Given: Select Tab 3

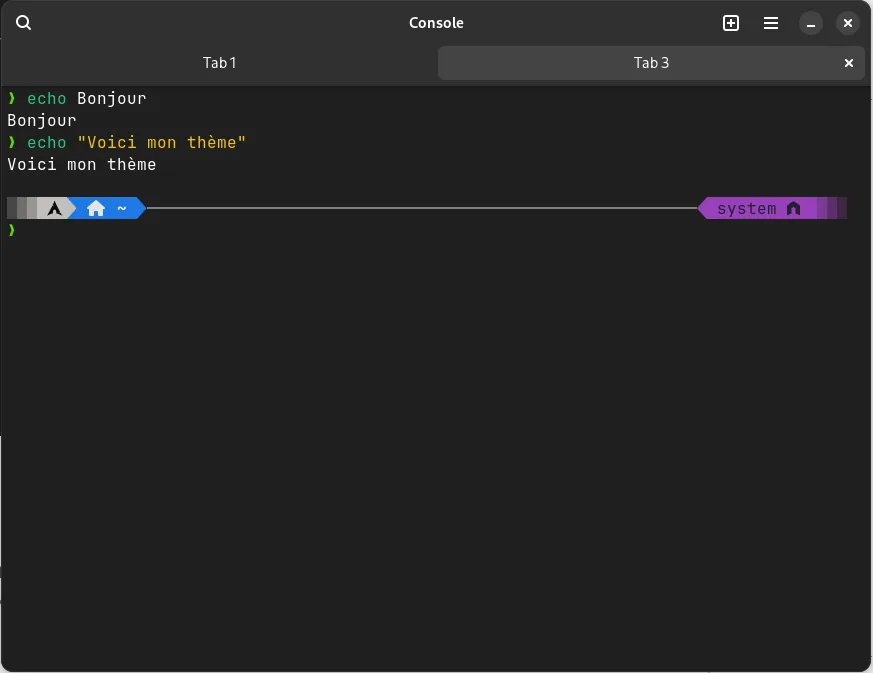Looking at the screenshot, I should pos(651,63).
